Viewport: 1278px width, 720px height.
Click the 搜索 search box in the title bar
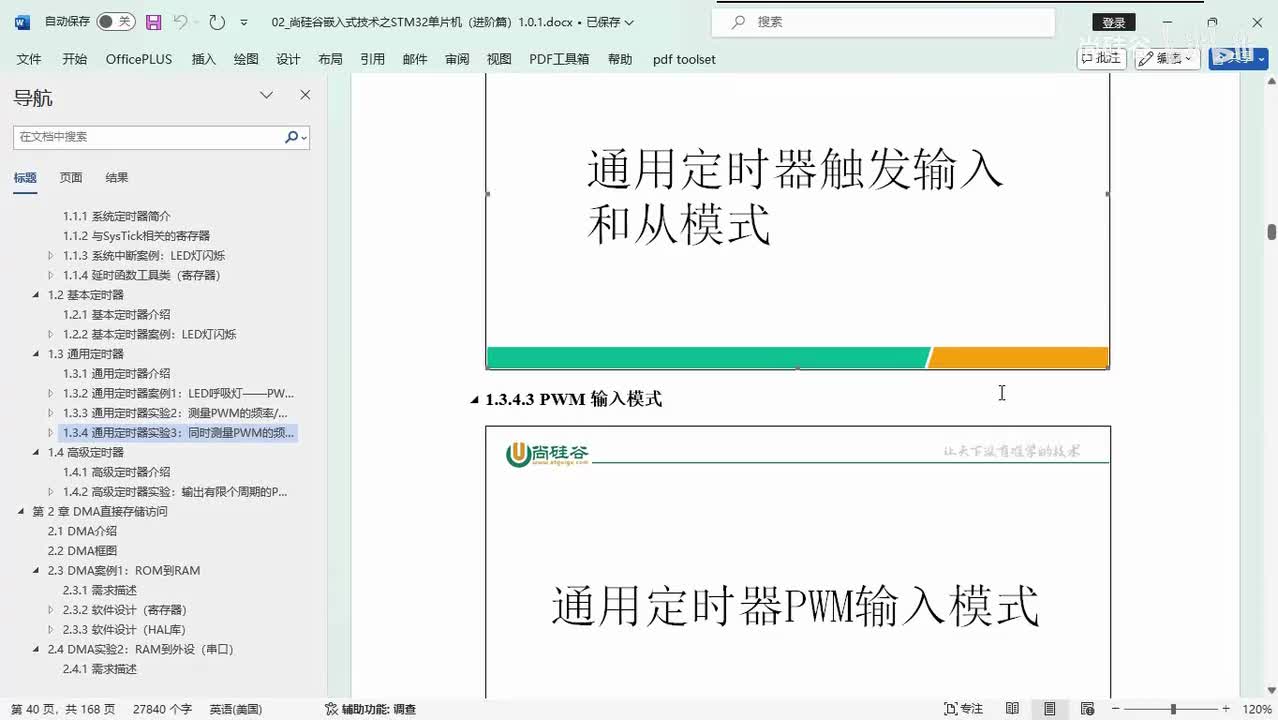(x=884, y=22)
